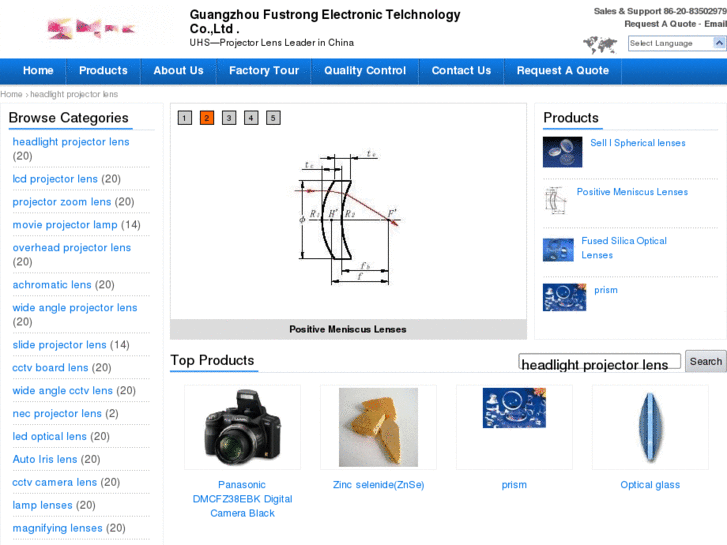Click the Optical glass lens image
Screen dimensions: 727x545
pos(650,427)
